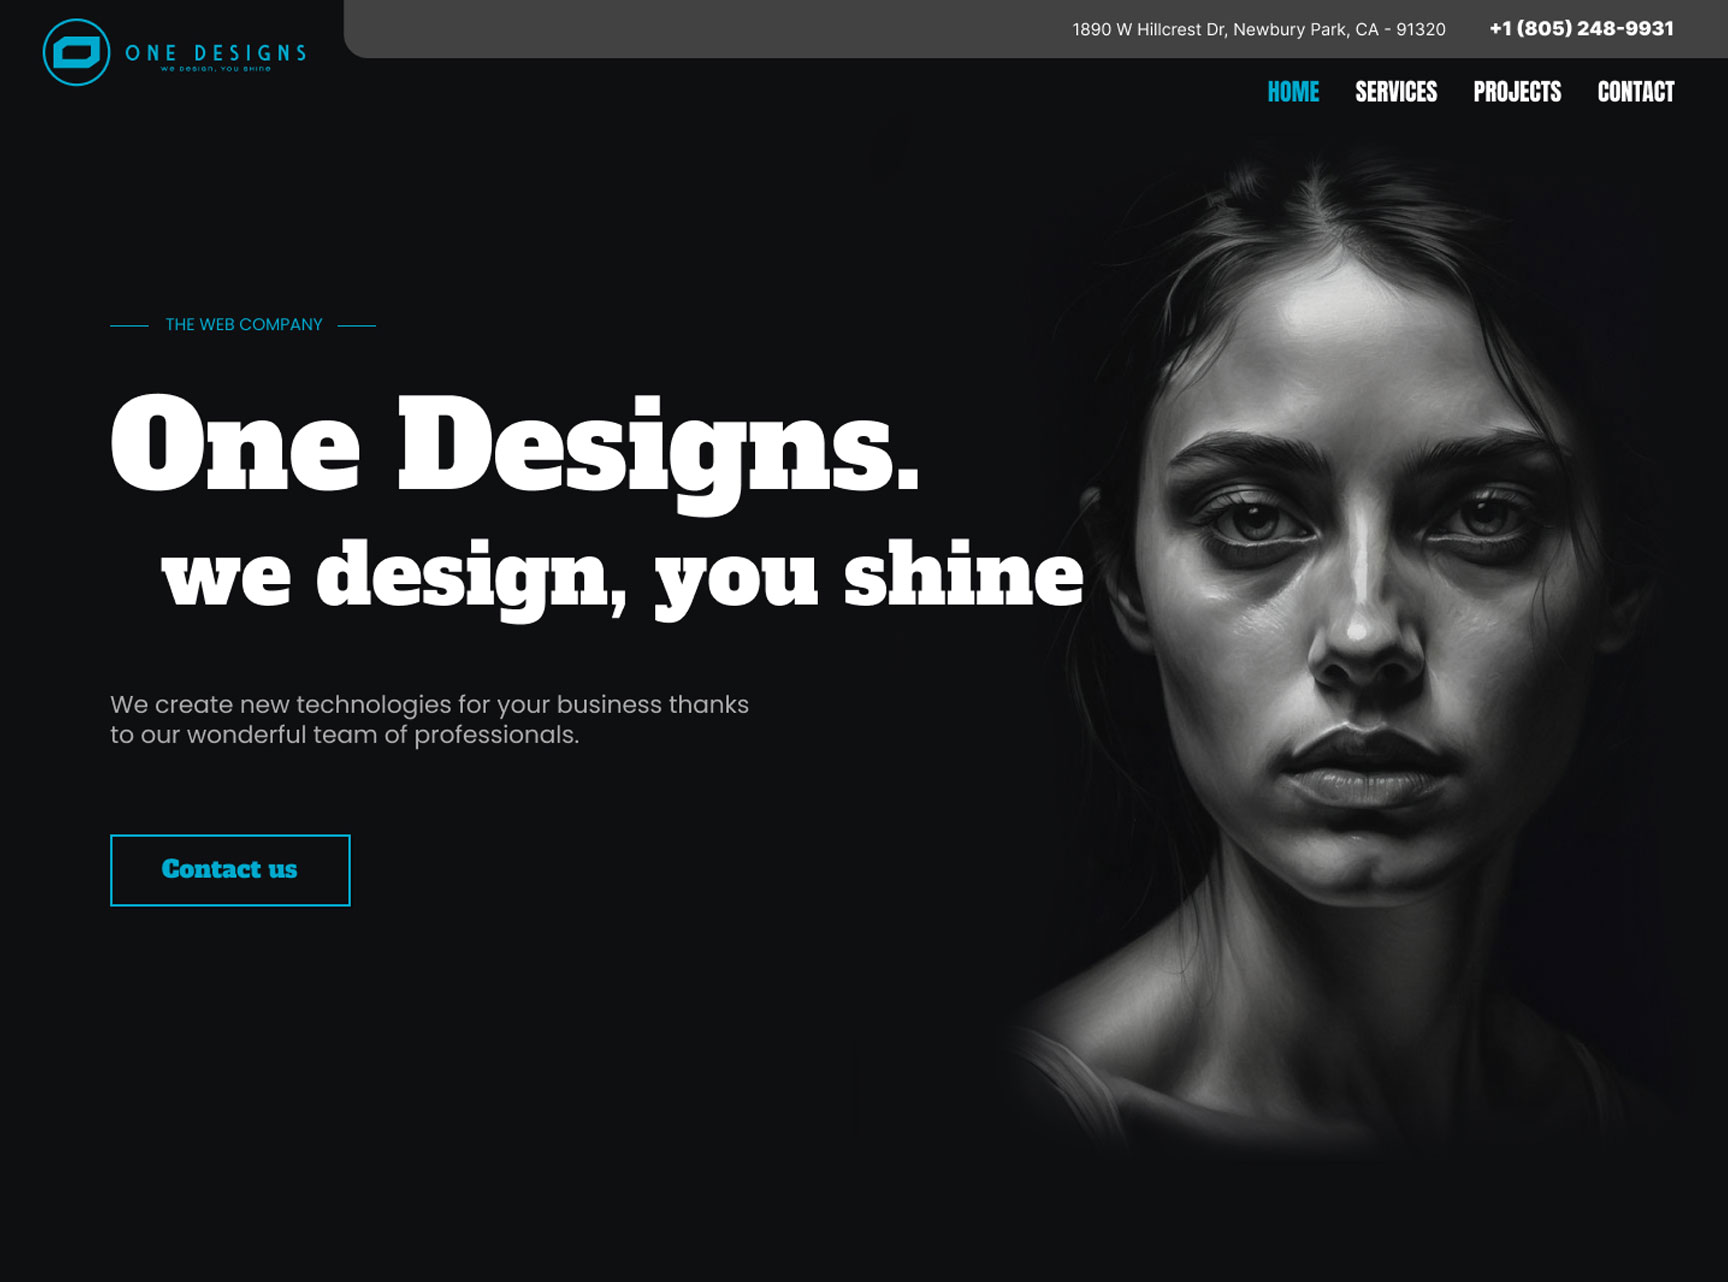Image resolution: width=1728 pixels, height=1282 pixels.
Task: Click the 'We create new technologies' paragraph line
Action: pyautogui.click(x=429, y=704)
